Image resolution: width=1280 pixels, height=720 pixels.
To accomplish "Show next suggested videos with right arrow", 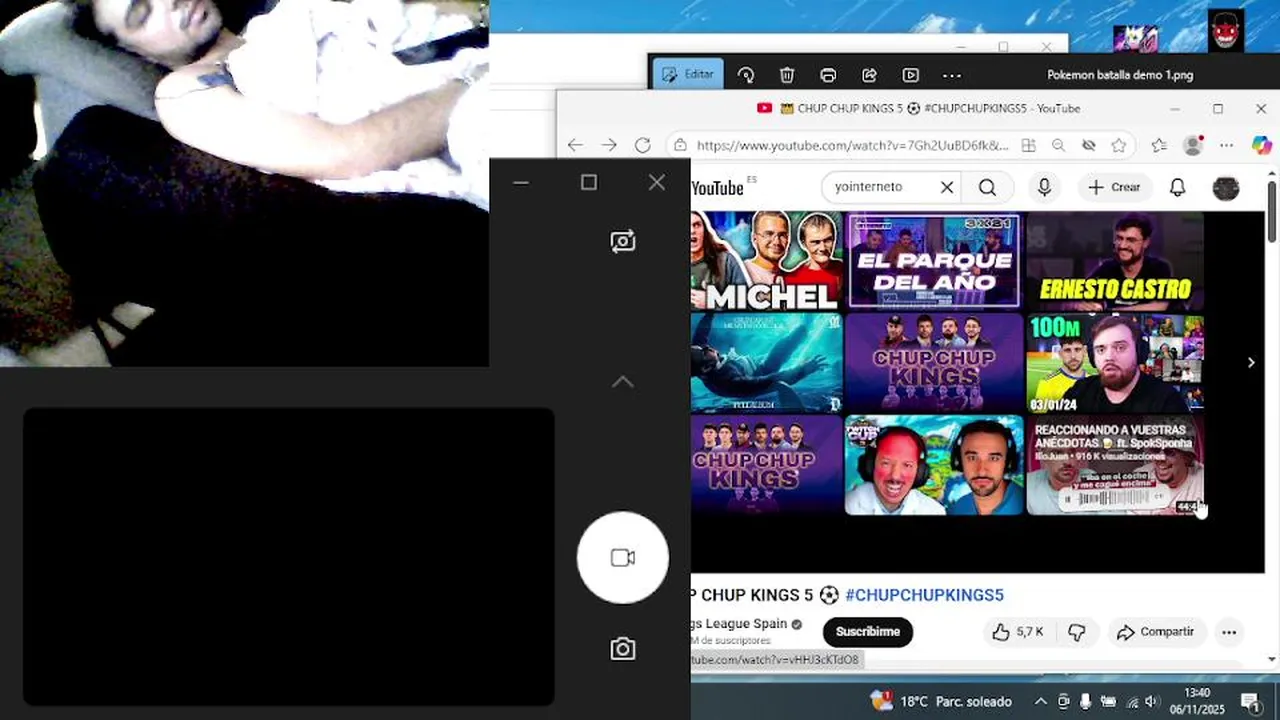I will click(1251, 363).
